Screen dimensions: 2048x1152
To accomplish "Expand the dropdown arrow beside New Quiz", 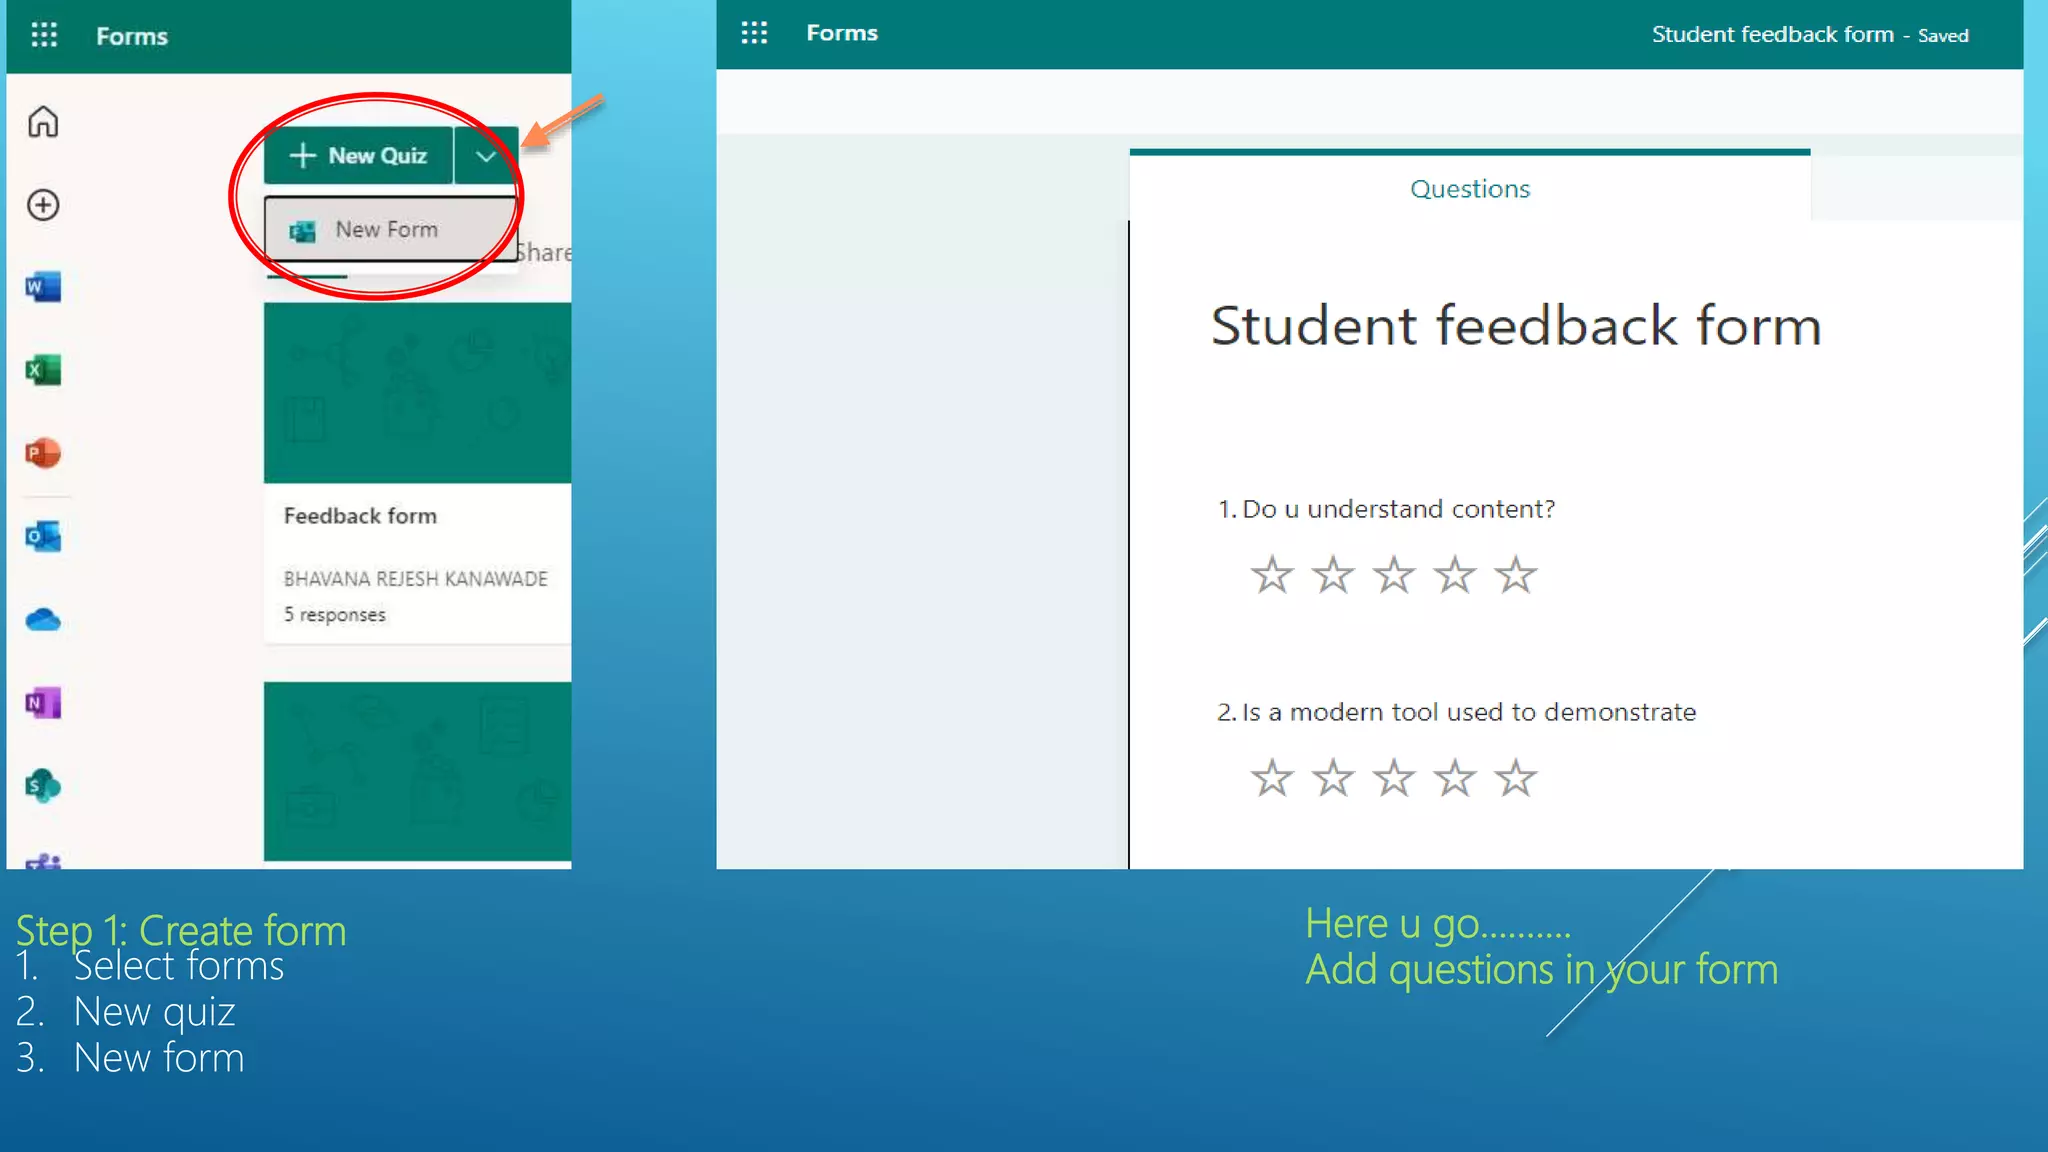I will 486,155.
